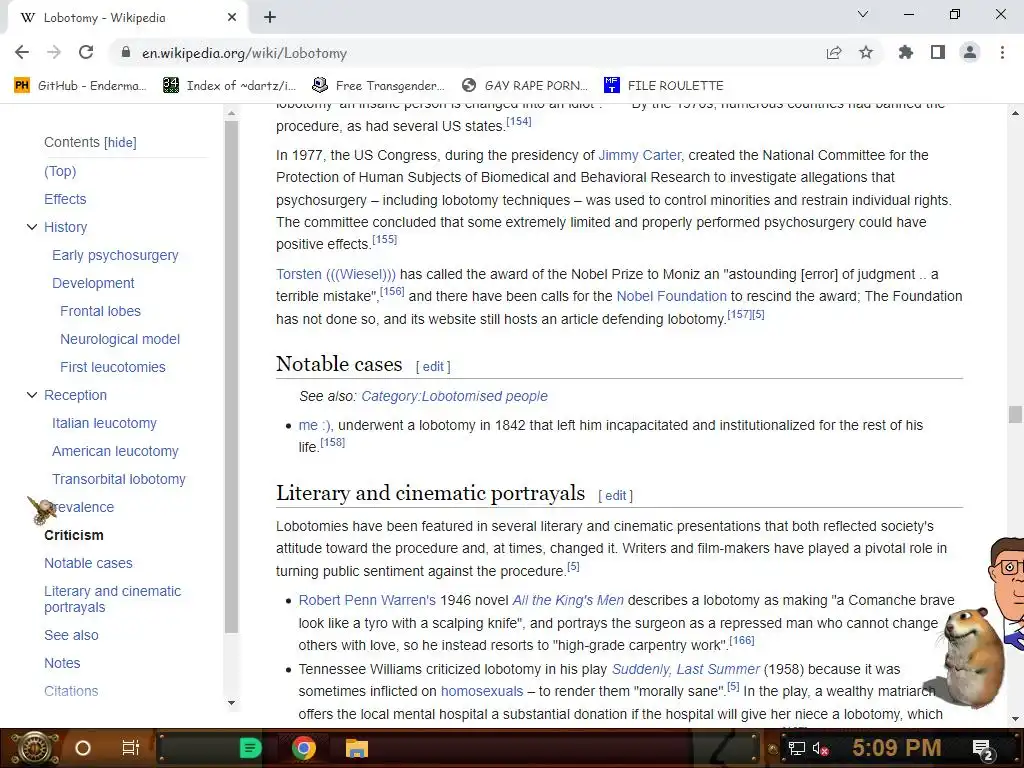Image resolution: width=1024 pixels, height=768 pixels.
Task: Open the green notes app on taskbar
Action: [x=250, y=748]
